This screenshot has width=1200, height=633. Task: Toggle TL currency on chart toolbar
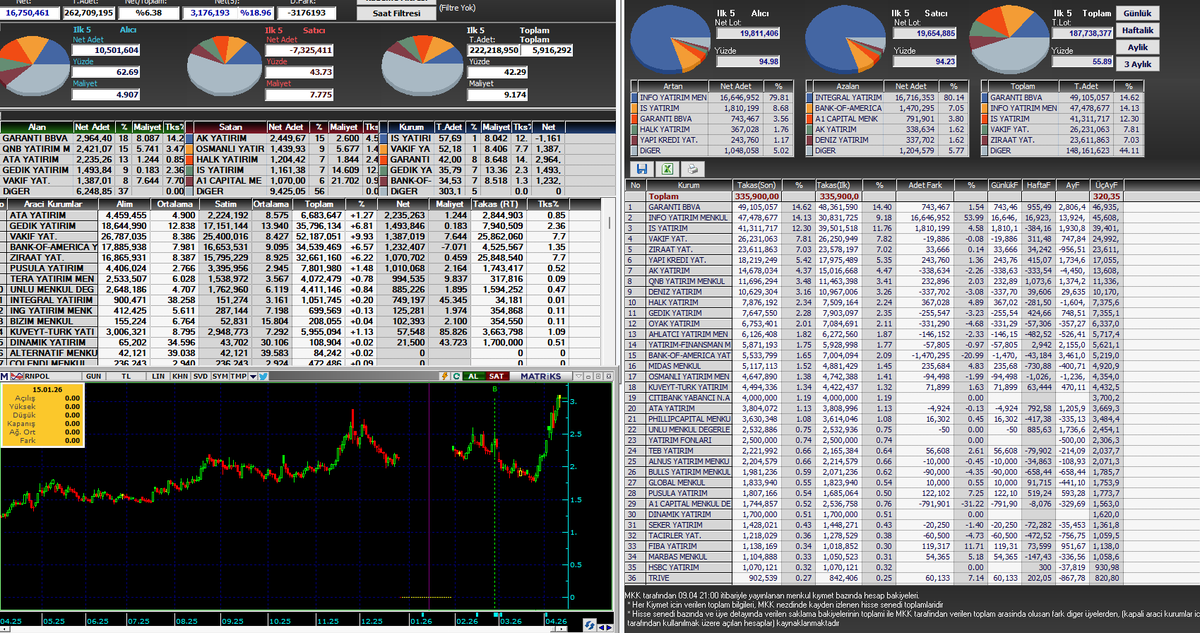126,376
